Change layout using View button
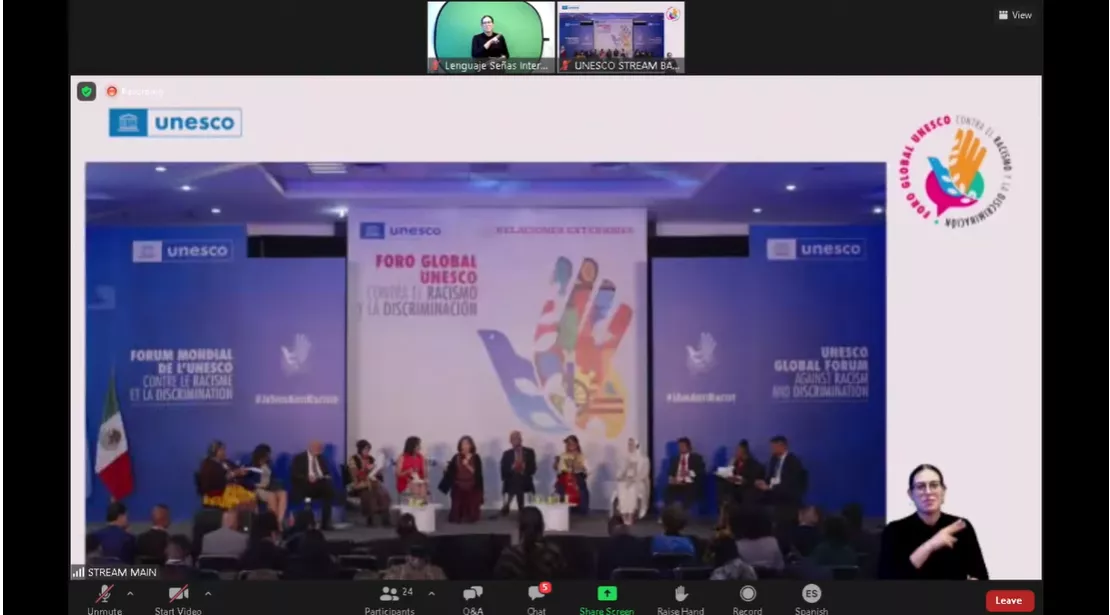 1015,15
